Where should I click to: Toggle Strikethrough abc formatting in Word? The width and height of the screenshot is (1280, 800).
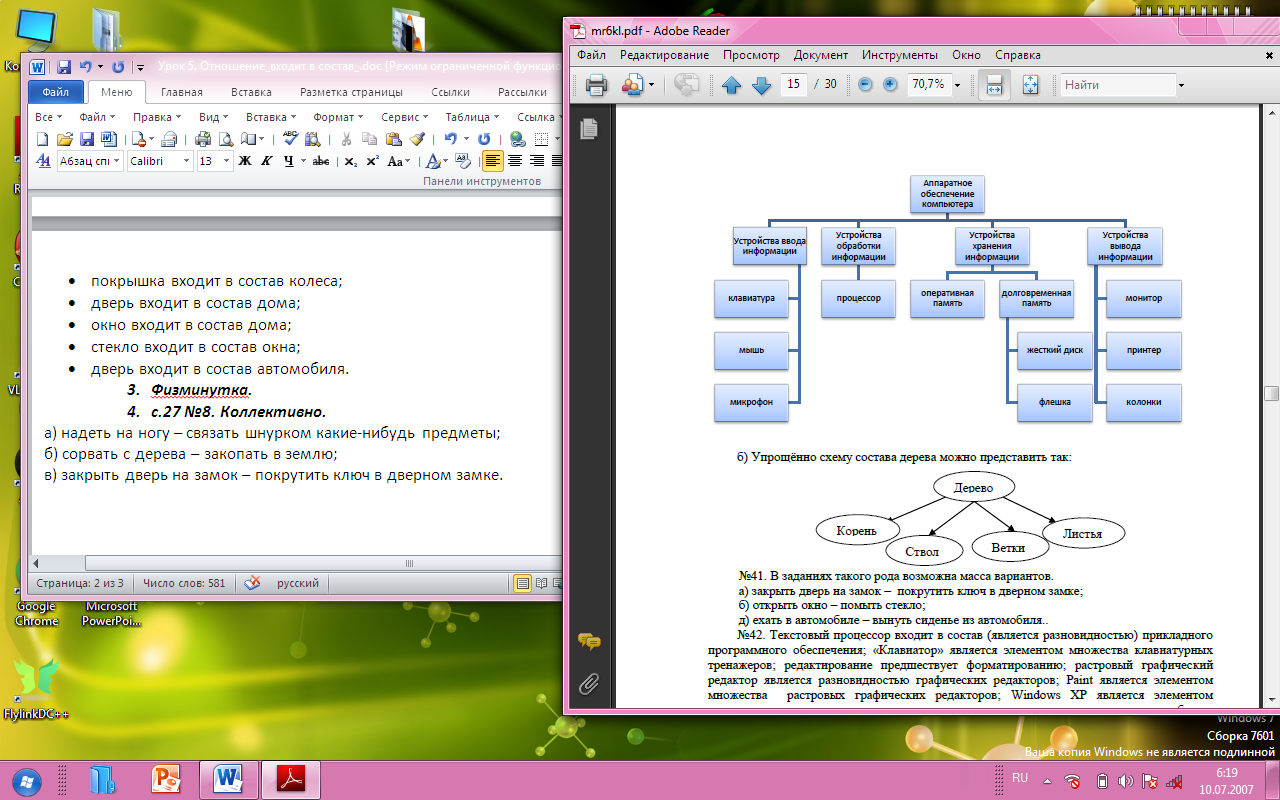(x=321, y=161)
